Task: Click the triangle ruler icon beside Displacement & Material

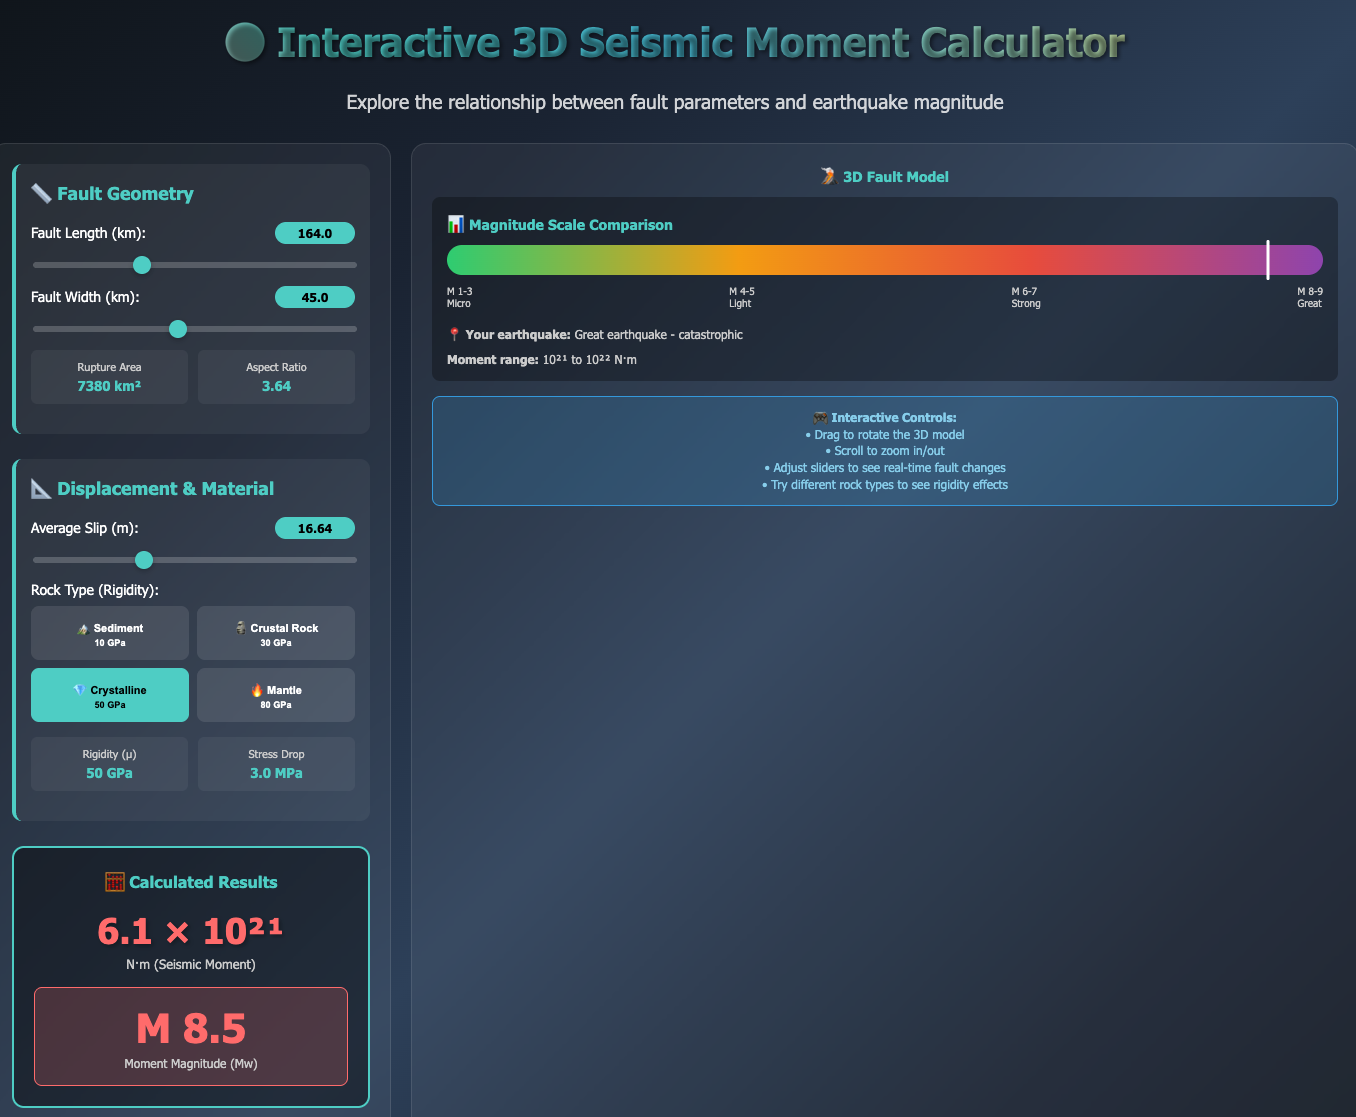Action: click(42, 489)
